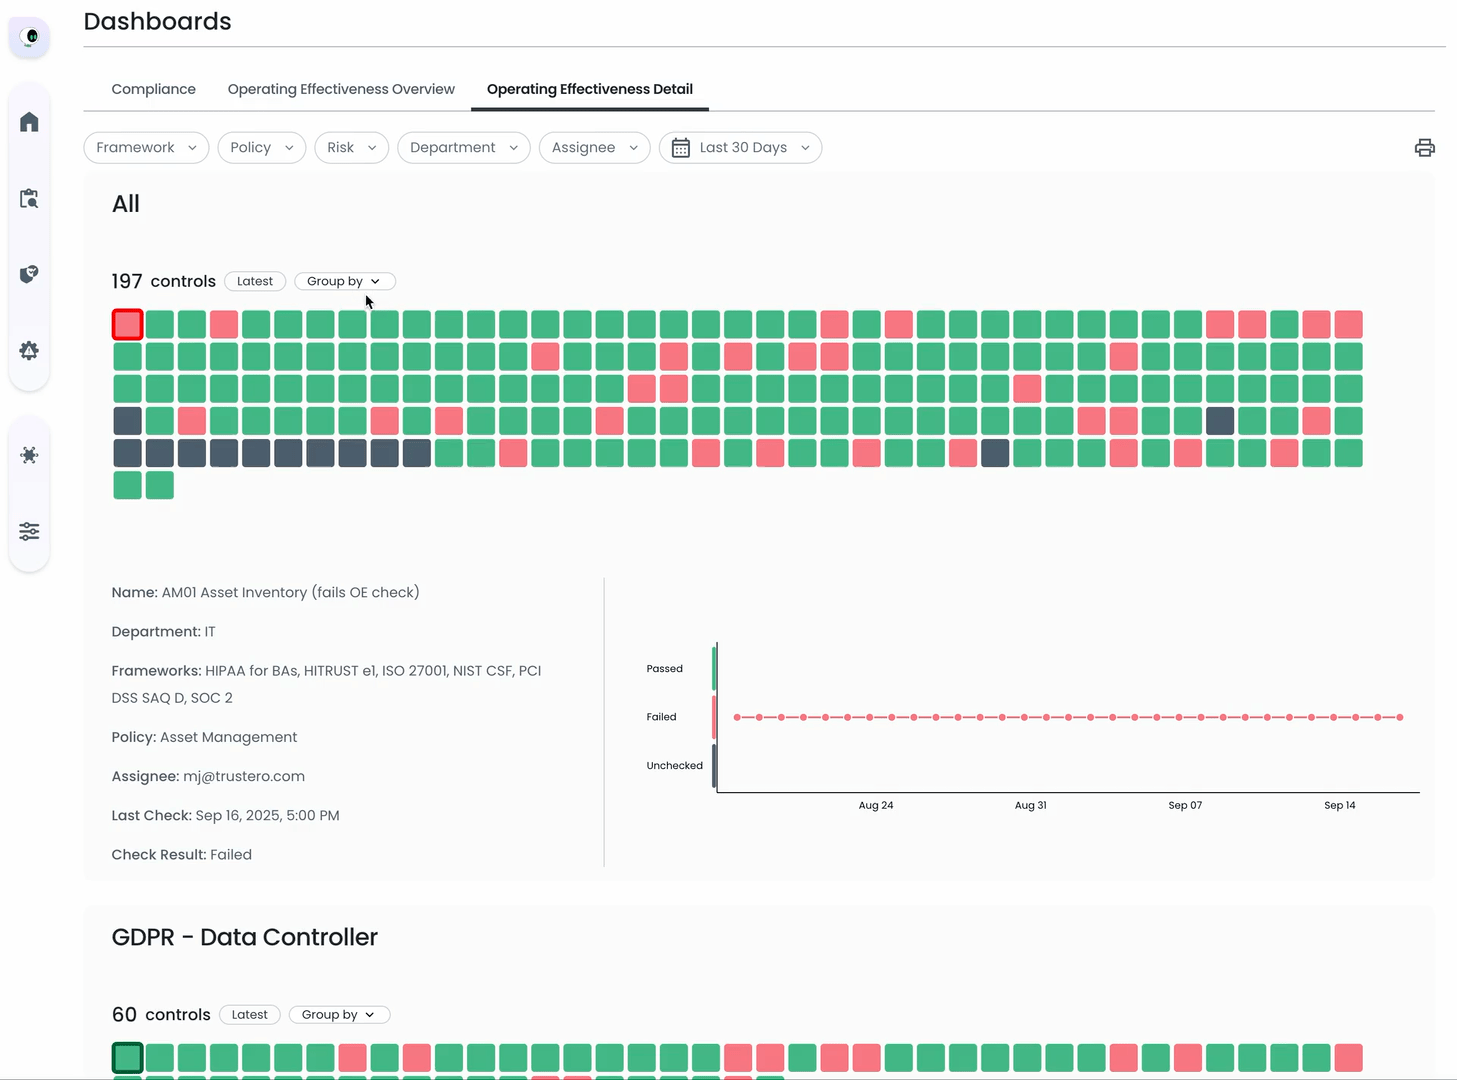Click the Frameworks list text
The height and width of the screenshot is (1080, 1457).
click(x=326, y=684)
